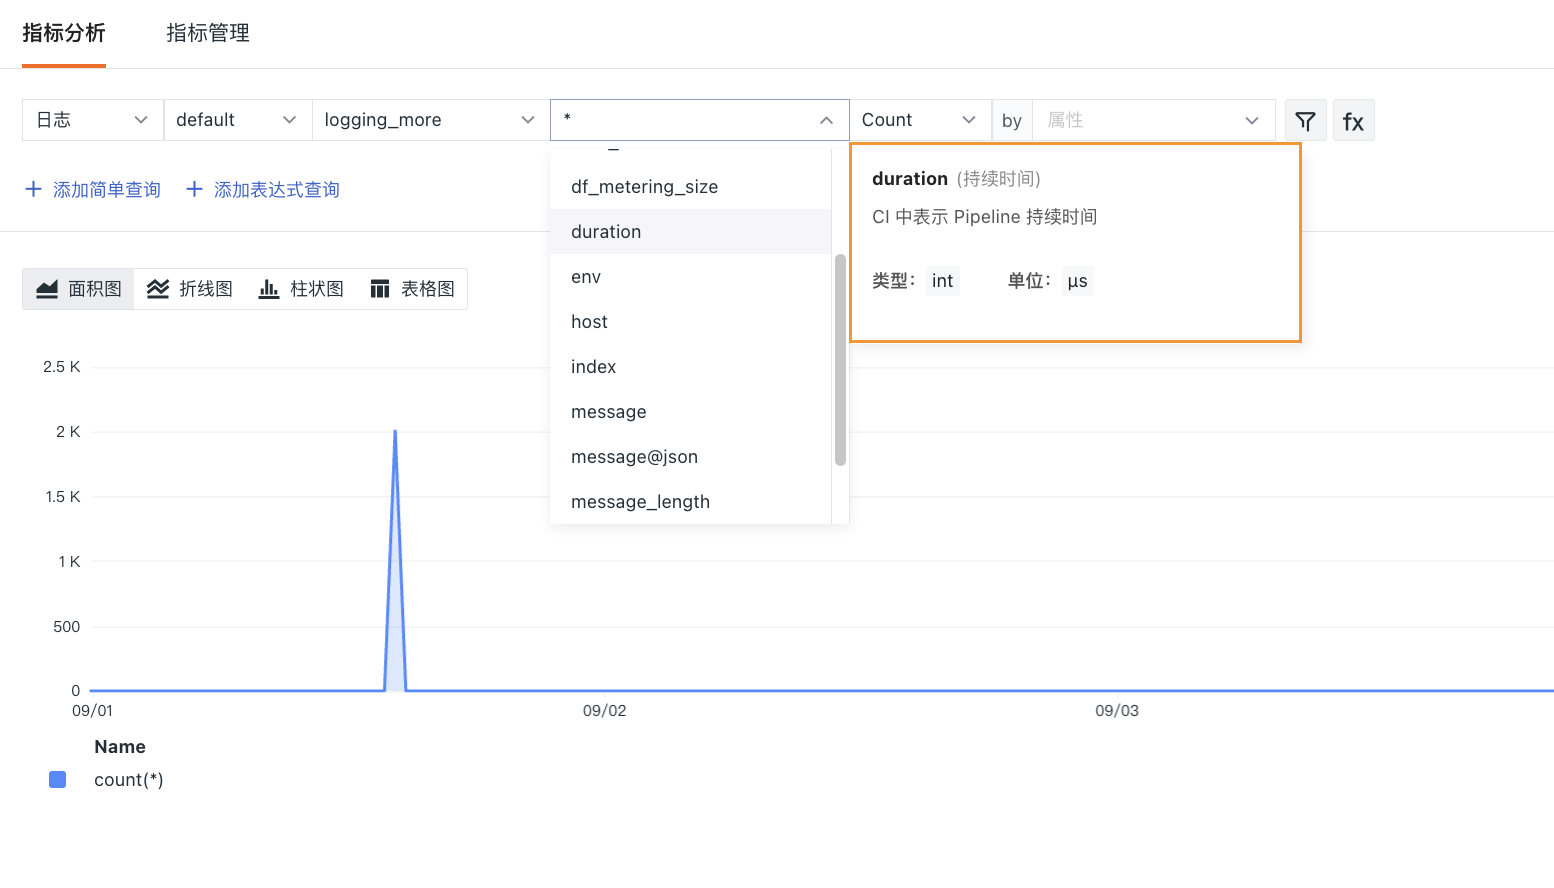Click plus icon for 添加表达式查询
The width and height of the screenshot is (1554, 888).
pyautogui.click(x=194, y=189)
